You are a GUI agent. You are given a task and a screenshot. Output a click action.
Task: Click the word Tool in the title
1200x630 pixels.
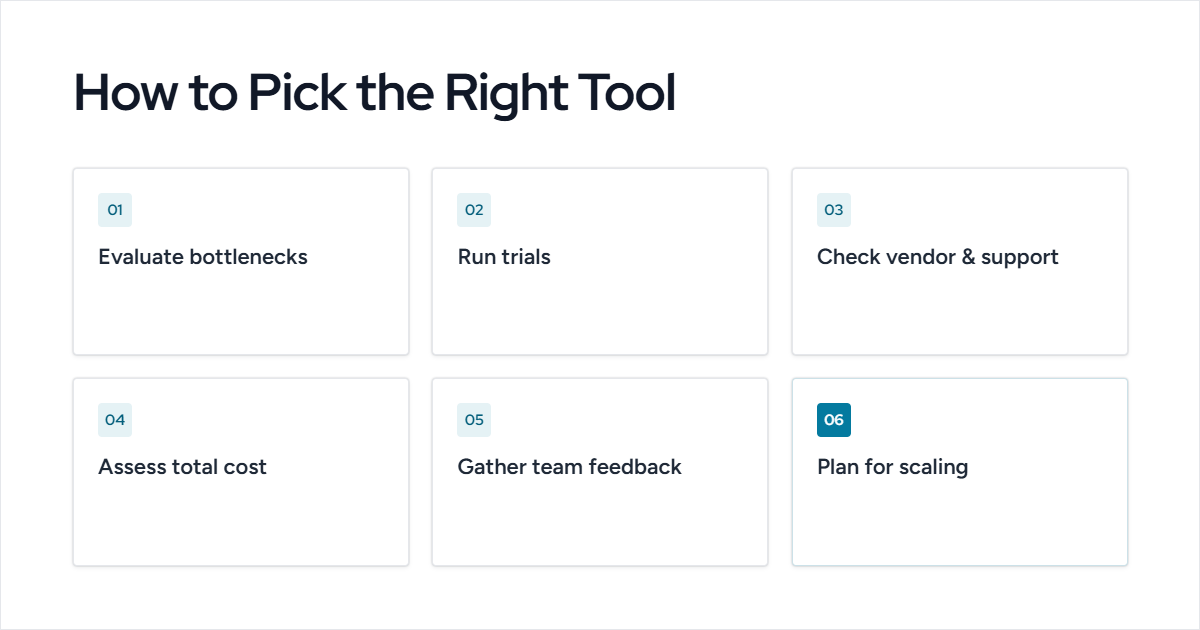625,93
